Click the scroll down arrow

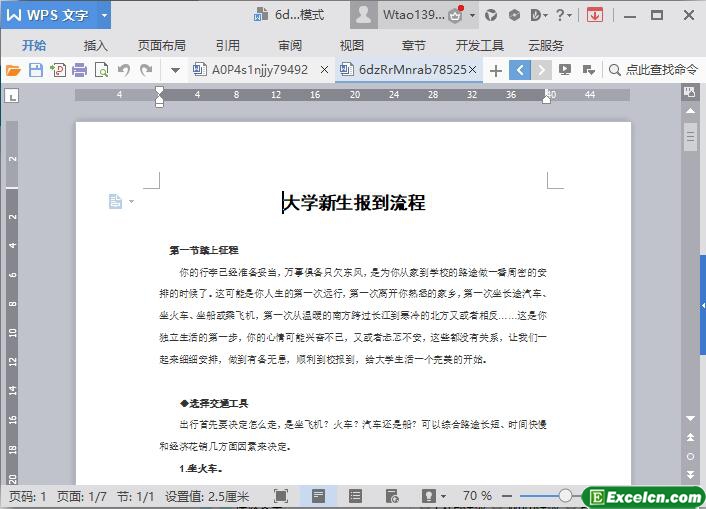(x=690, y=418)
